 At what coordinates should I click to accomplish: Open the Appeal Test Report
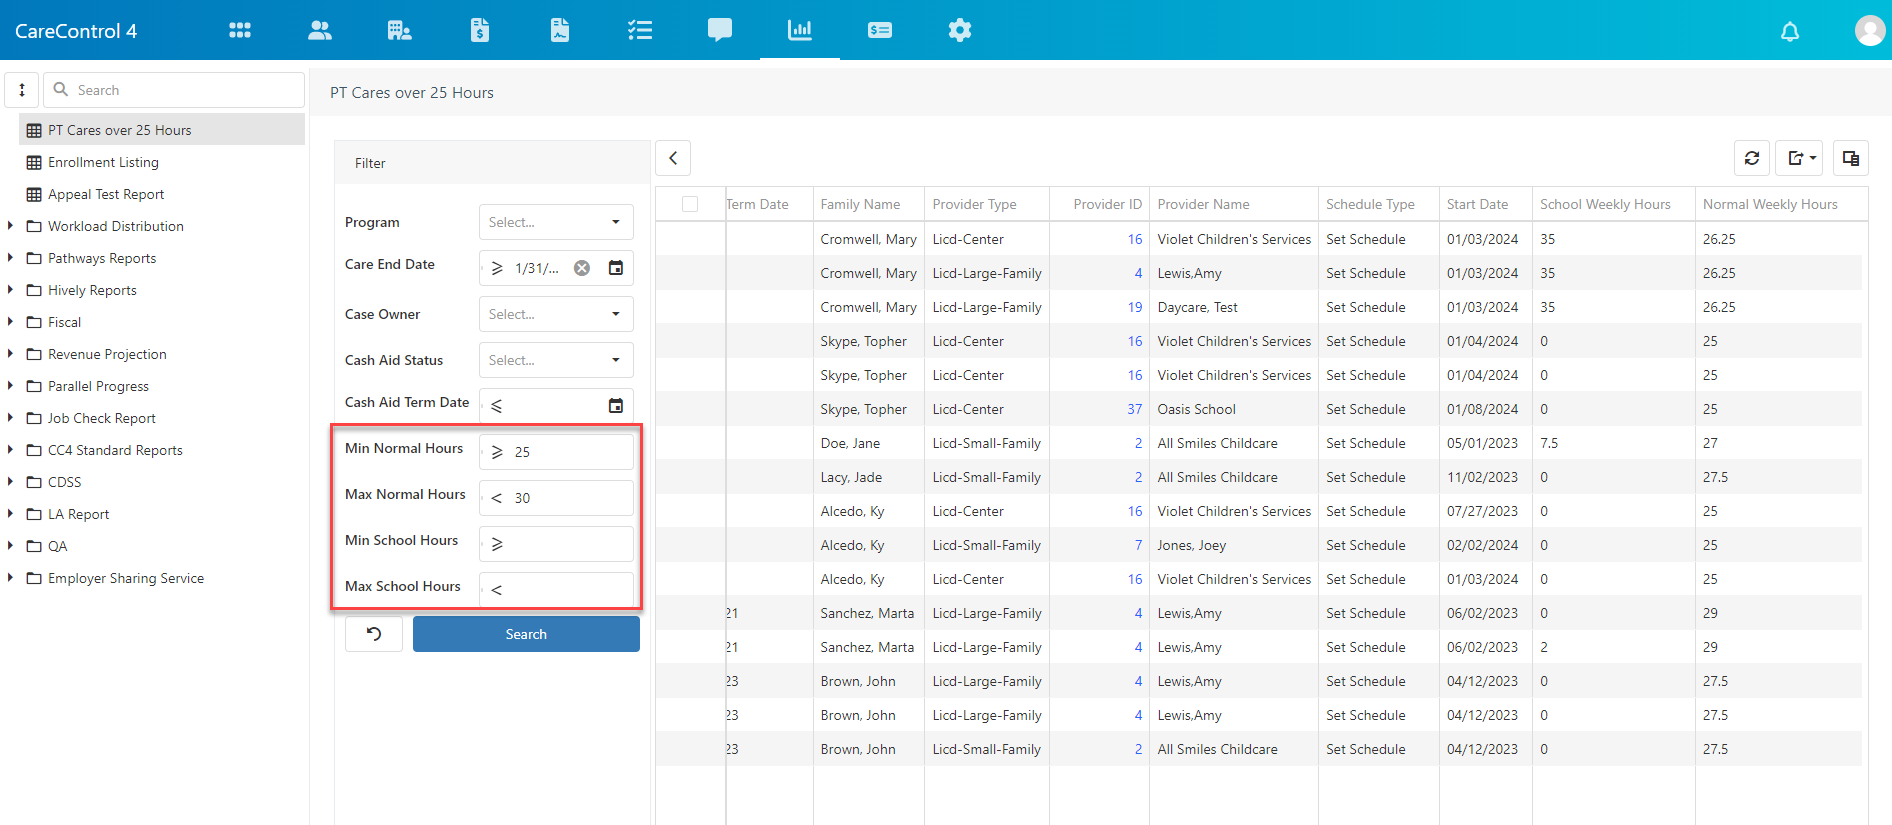(x=106, y=194)
